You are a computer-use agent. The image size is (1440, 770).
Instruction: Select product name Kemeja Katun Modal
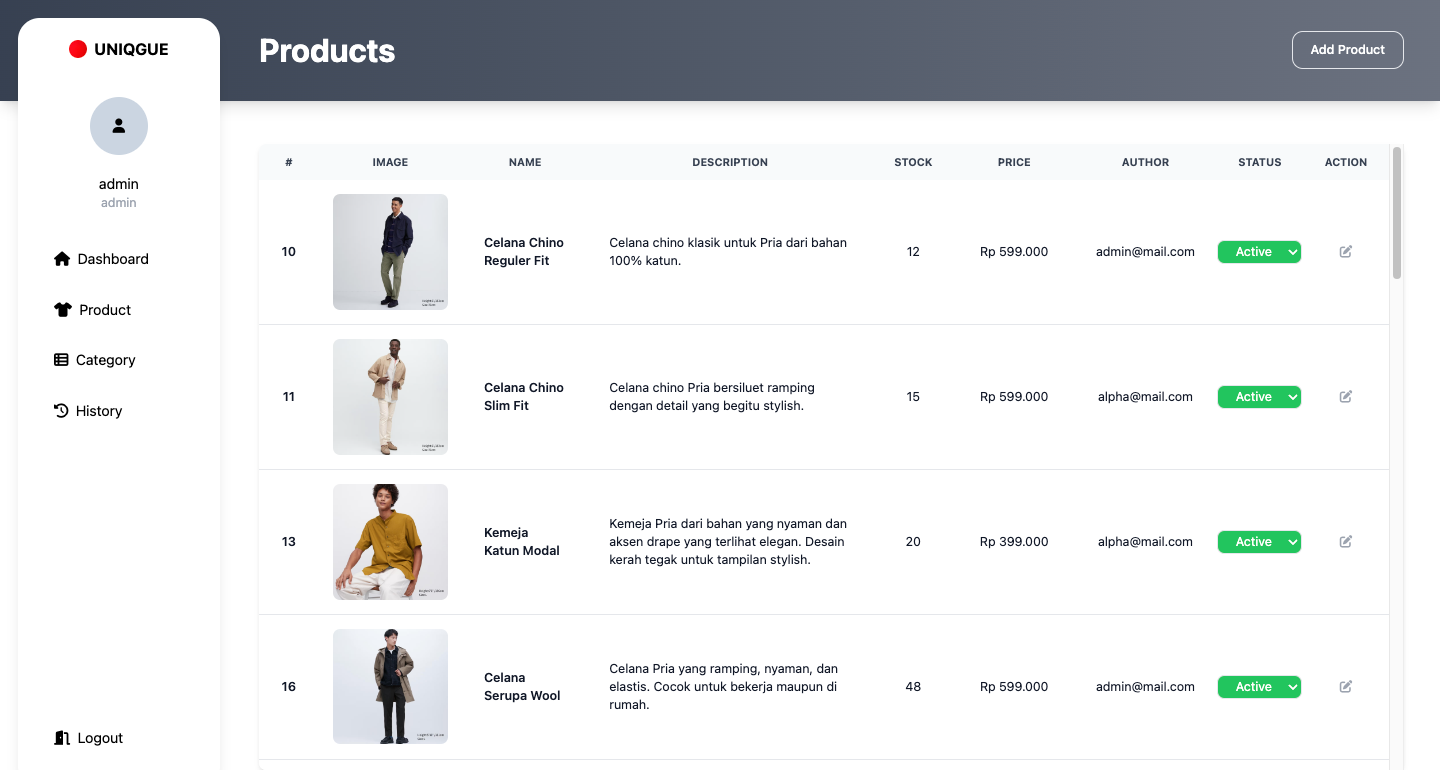pyautogui.click(x=522, y=542)
